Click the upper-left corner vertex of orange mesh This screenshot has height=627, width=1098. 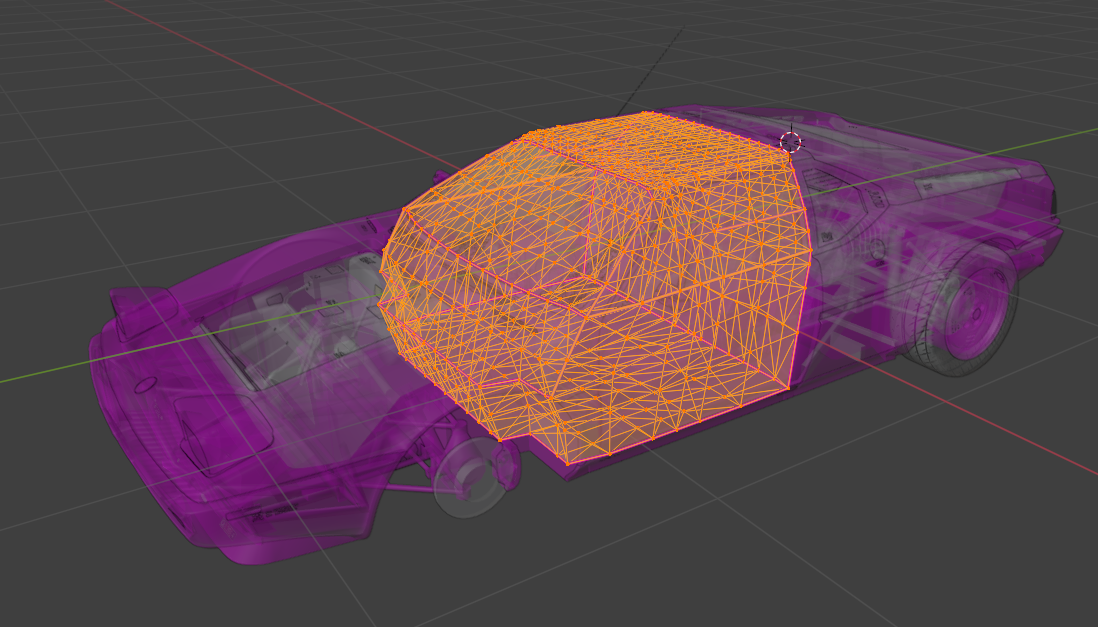[404, 209]
